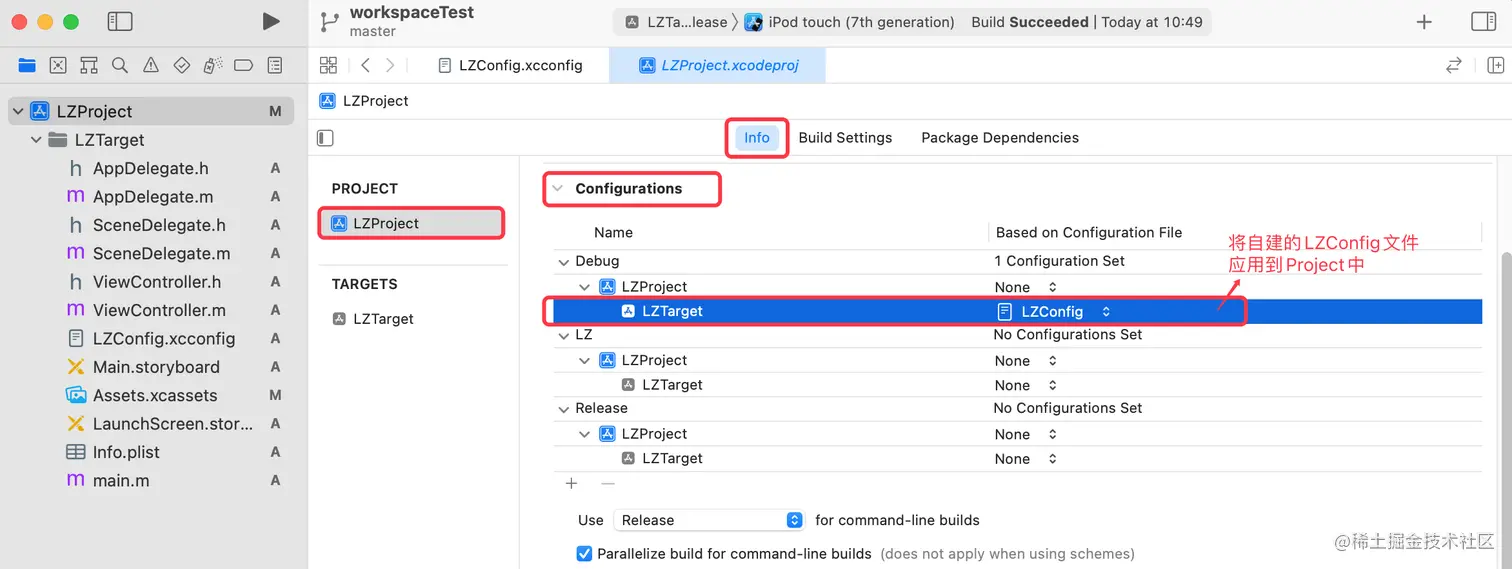Image resolution: width=1512 pixels, height=569 pixels.
Task: Open the LZConfig.xcconfig editor tab
Action: [x=511, y=65]
